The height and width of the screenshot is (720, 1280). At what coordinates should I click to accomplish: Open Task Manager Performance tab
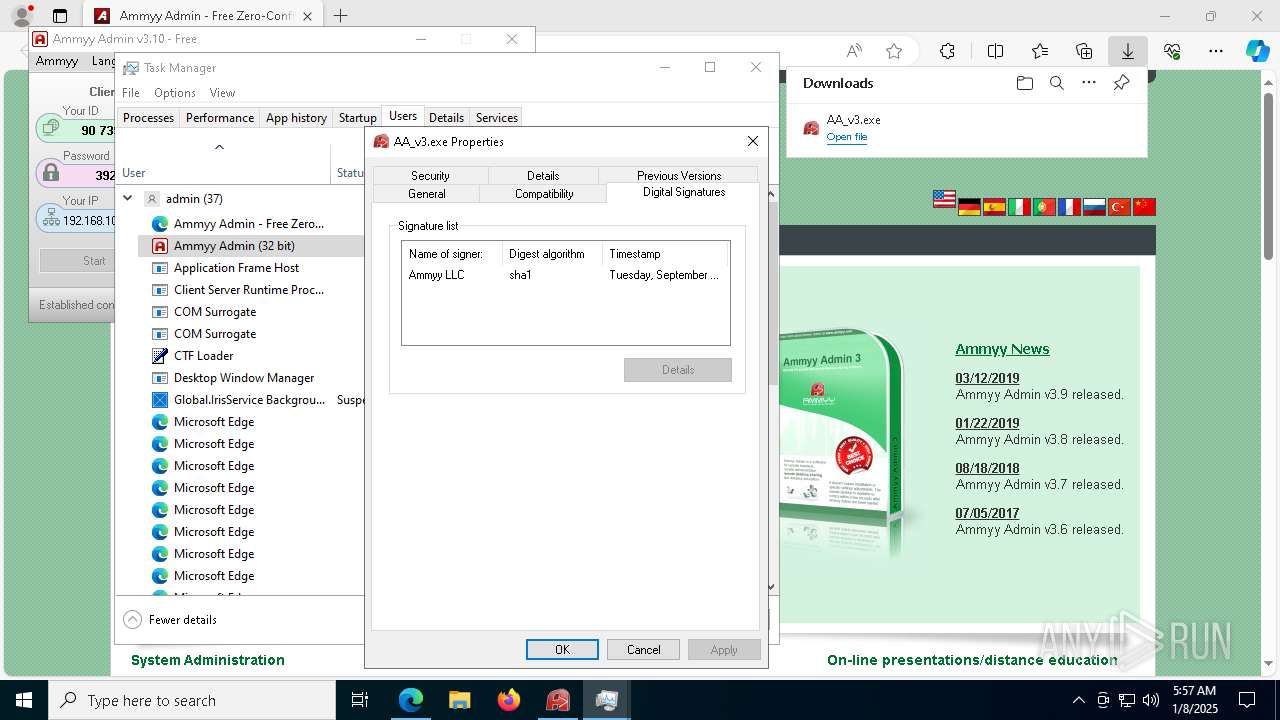[x=220, y=117]
